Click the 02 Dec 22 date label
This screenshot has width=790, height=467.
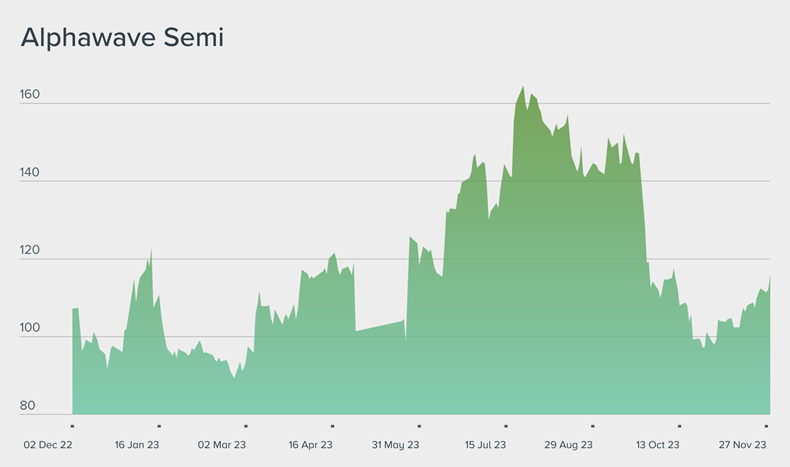(x=48, y=445)
